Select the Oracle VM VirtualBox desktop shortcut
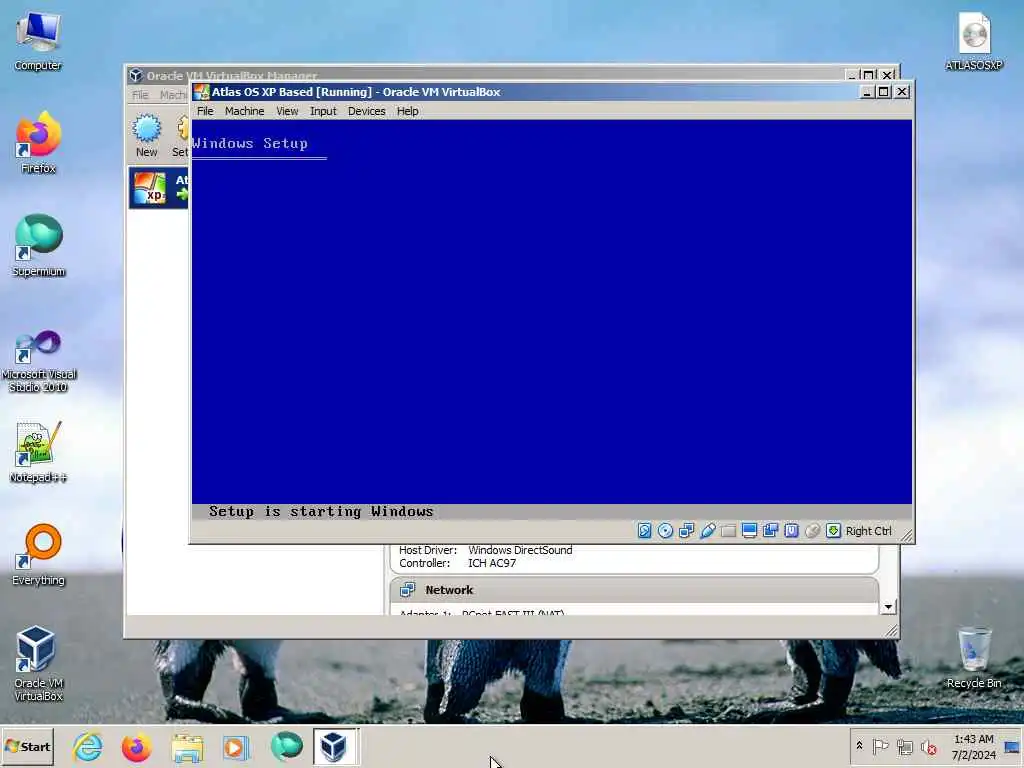This screenshot has width=1024, height=768. 38,663
